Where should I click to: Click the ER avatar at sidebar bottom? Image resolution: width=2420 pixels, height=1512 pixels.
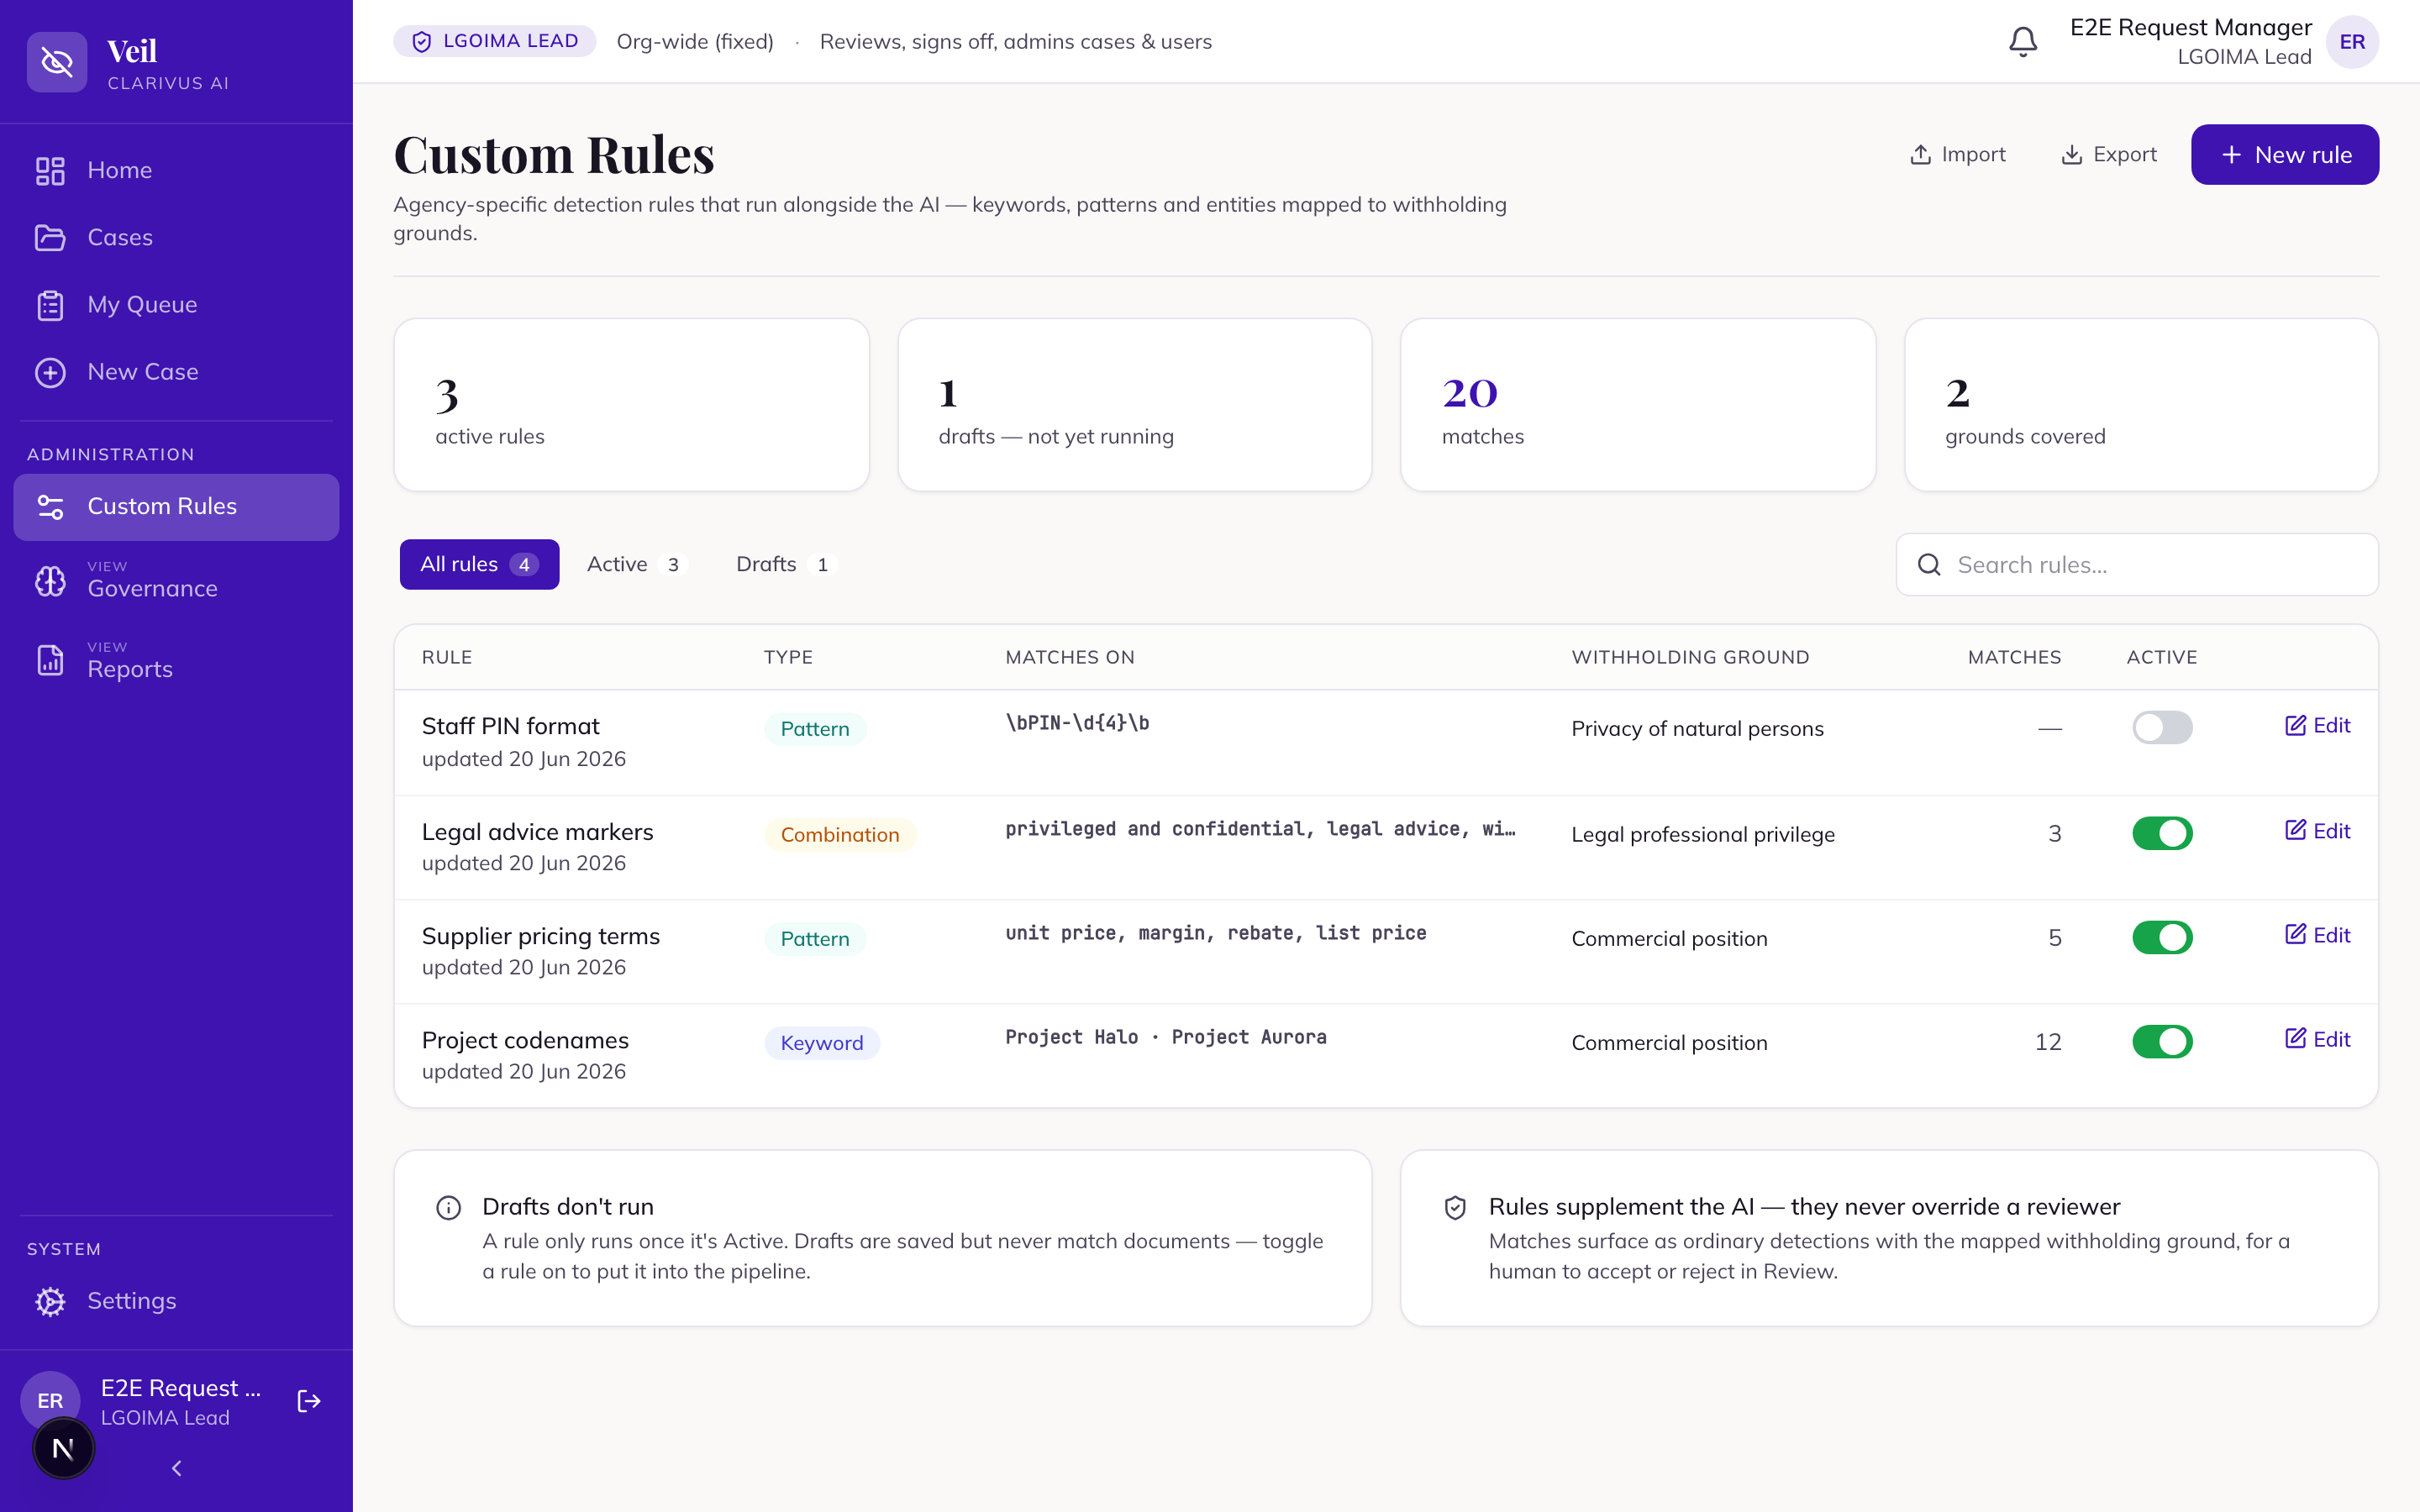point(50,1400)
